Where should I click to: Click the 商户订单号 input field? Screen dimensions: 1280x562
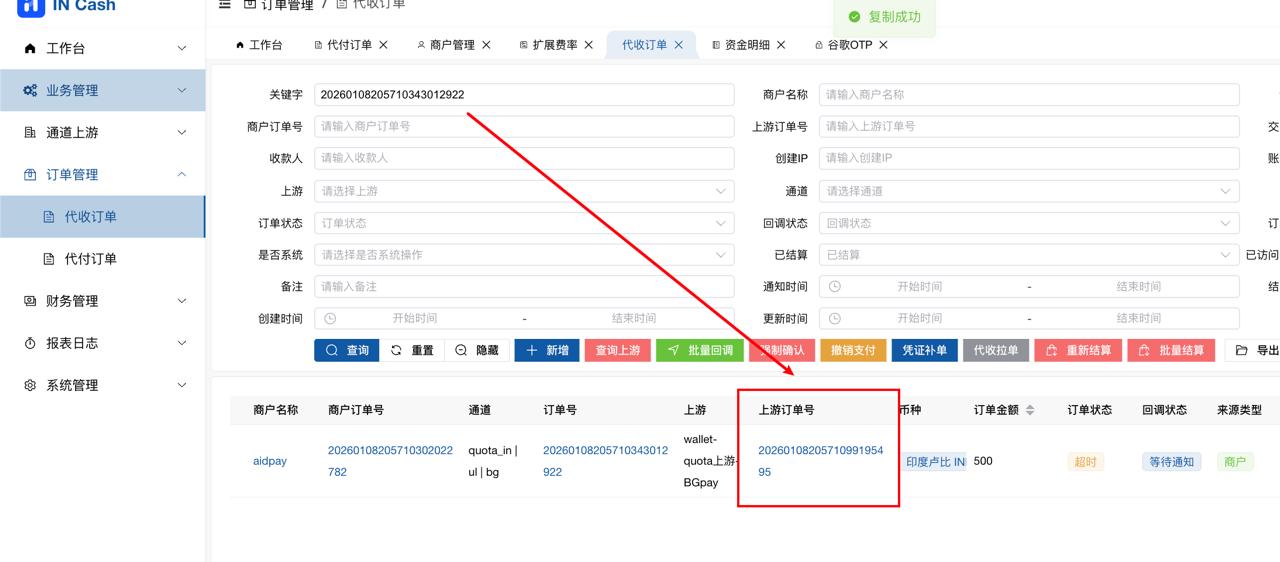(524, 127)
